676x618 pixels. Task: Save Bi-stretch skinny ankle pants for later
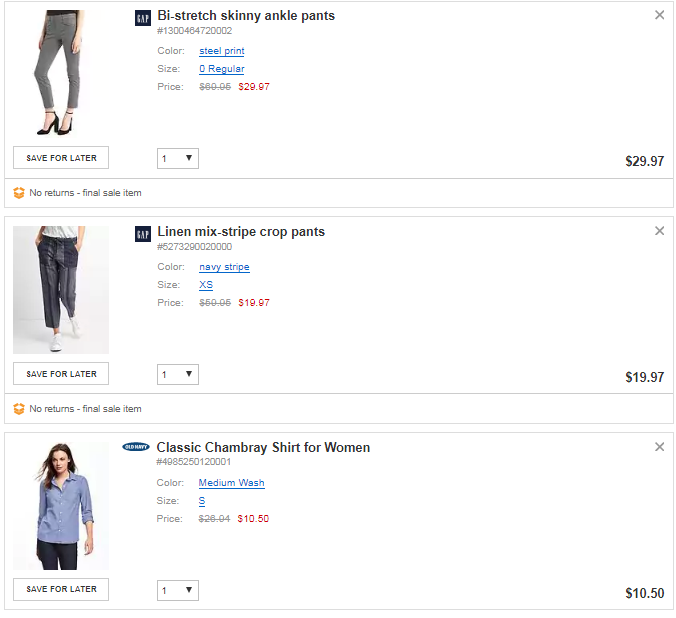coord(61,158)
